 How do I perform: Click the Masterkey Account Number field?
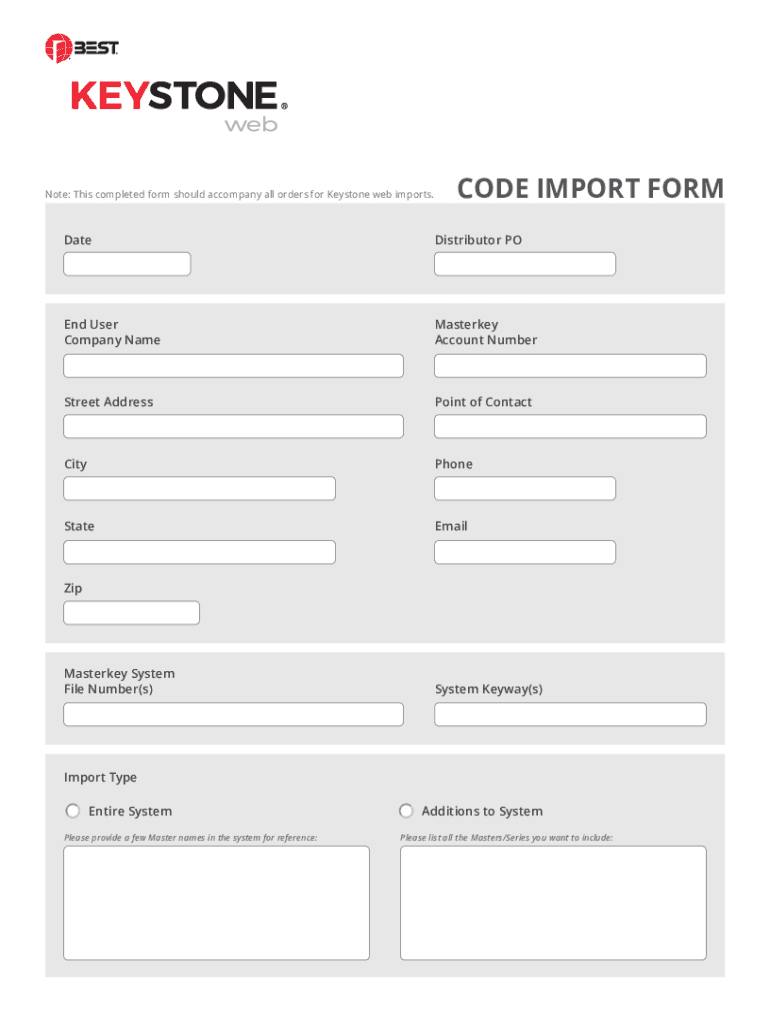tap(570, 366)
